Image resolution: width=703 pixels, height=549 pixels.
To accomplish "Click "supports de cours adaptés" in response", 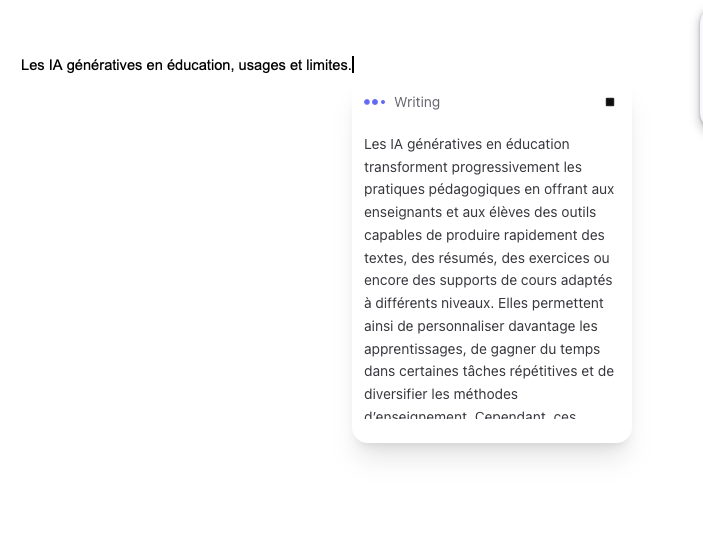I will pyautogui.click(x=528, y=280).
